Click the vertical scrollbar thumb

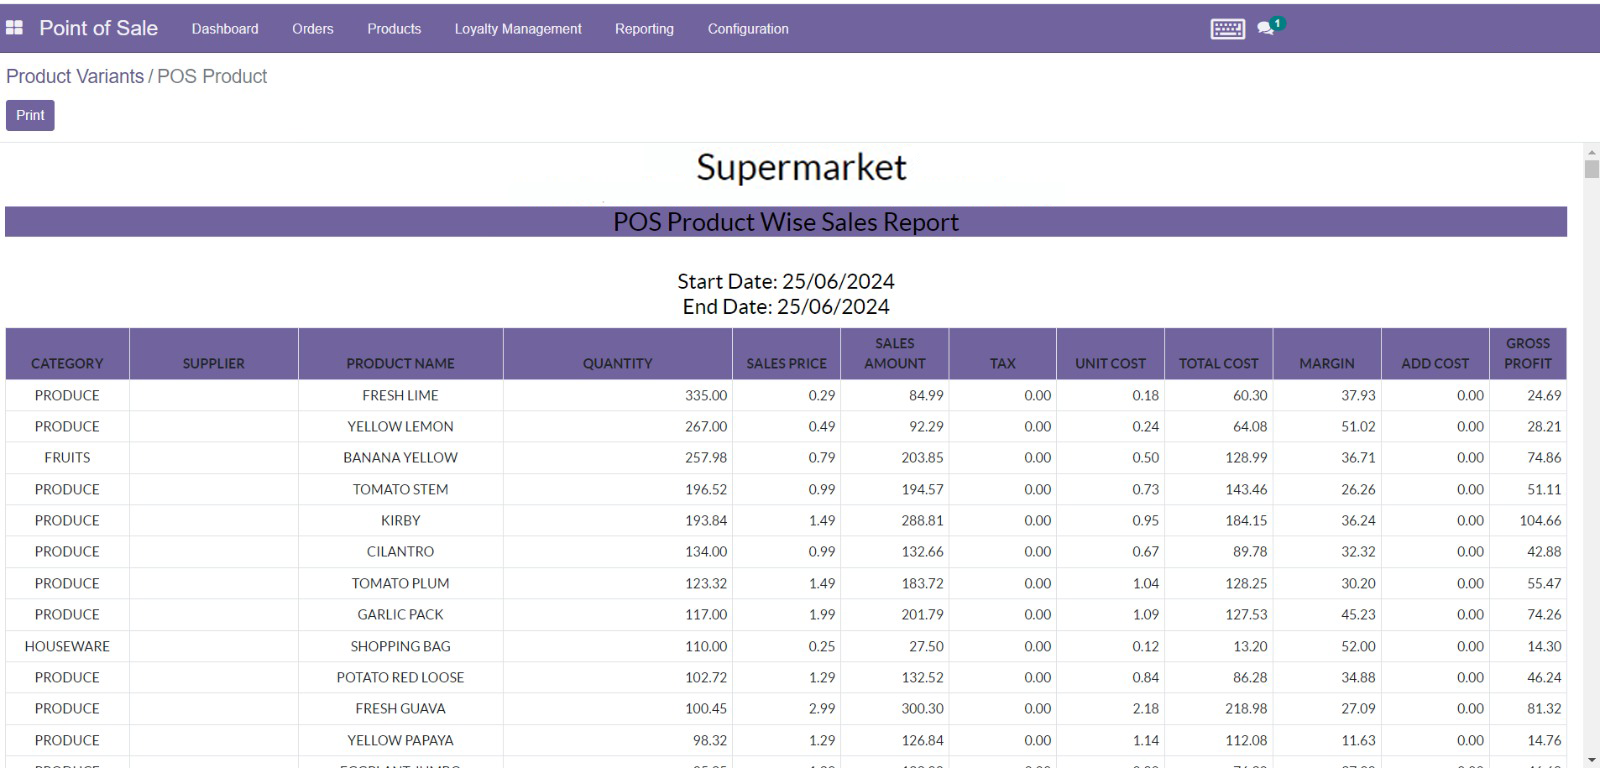tap(1591, 169)
